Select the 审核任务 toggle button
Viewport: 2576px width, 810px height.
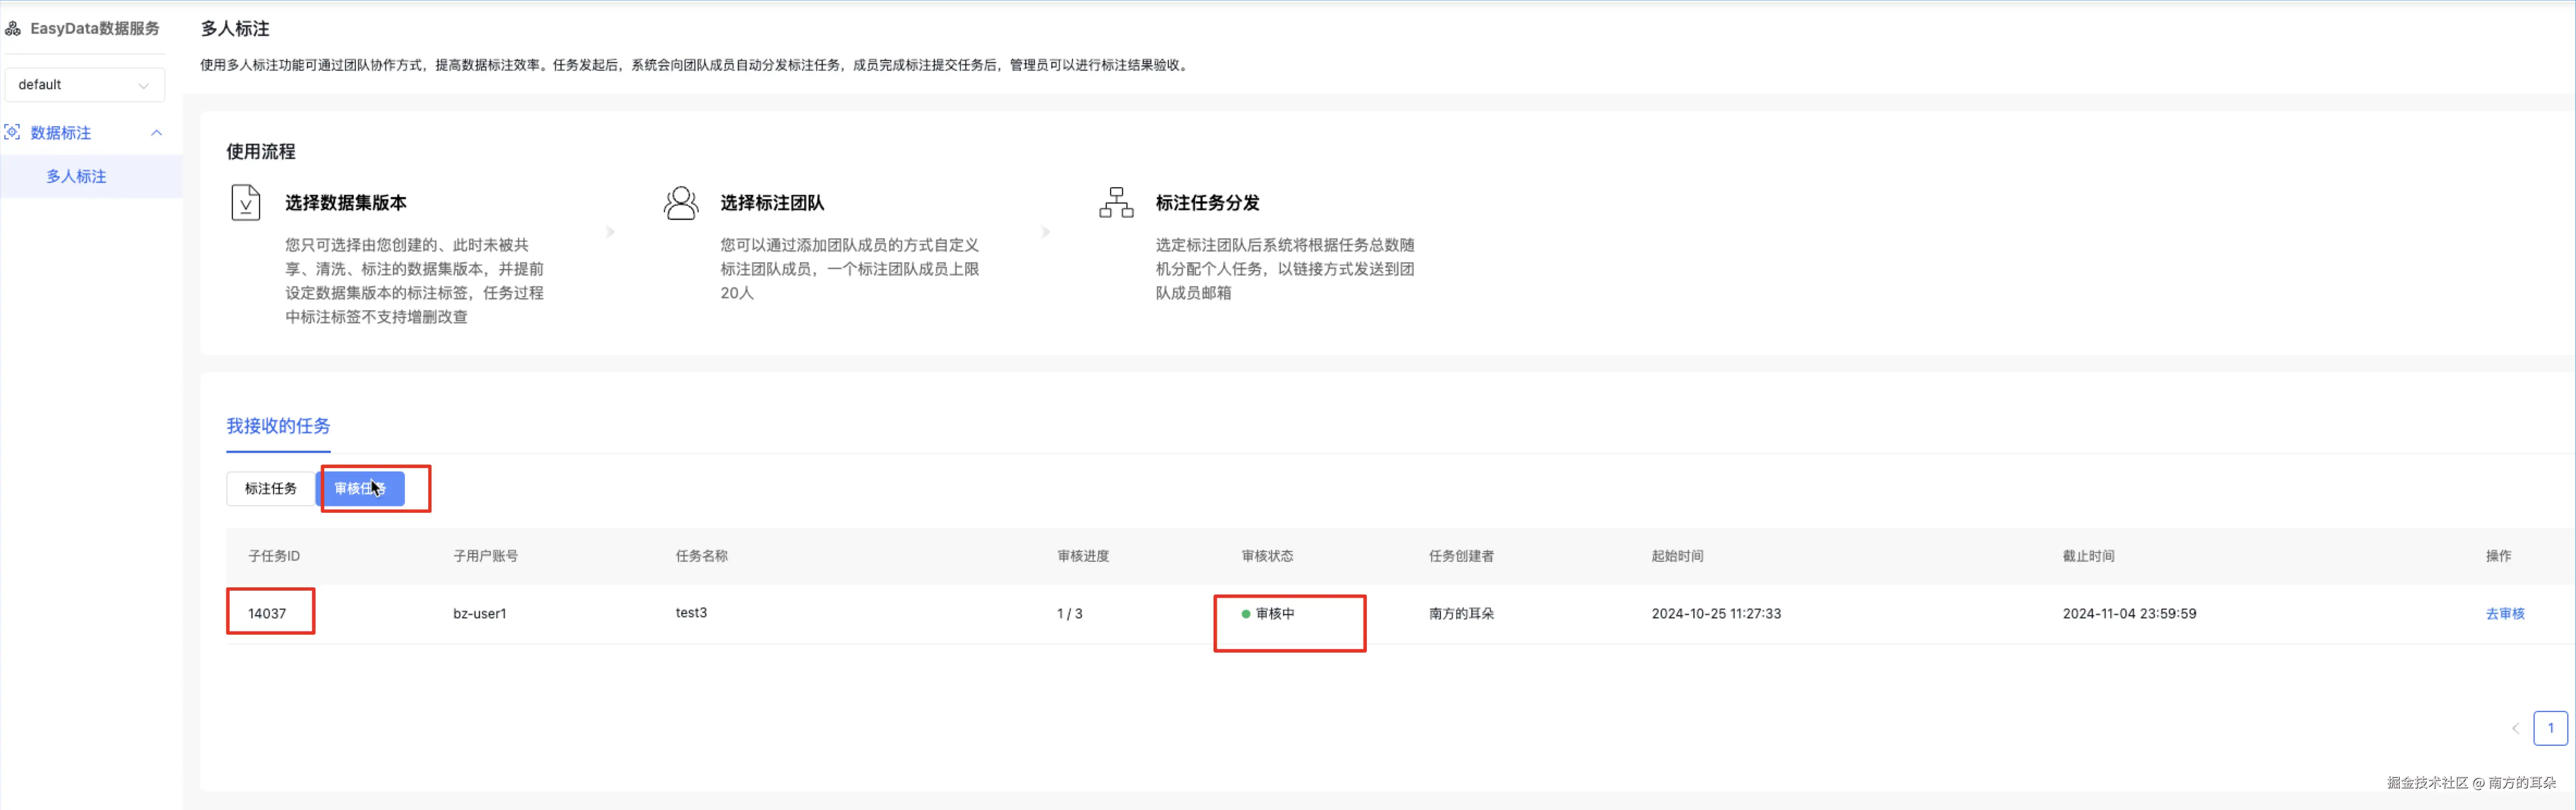[x=360, y=488]
